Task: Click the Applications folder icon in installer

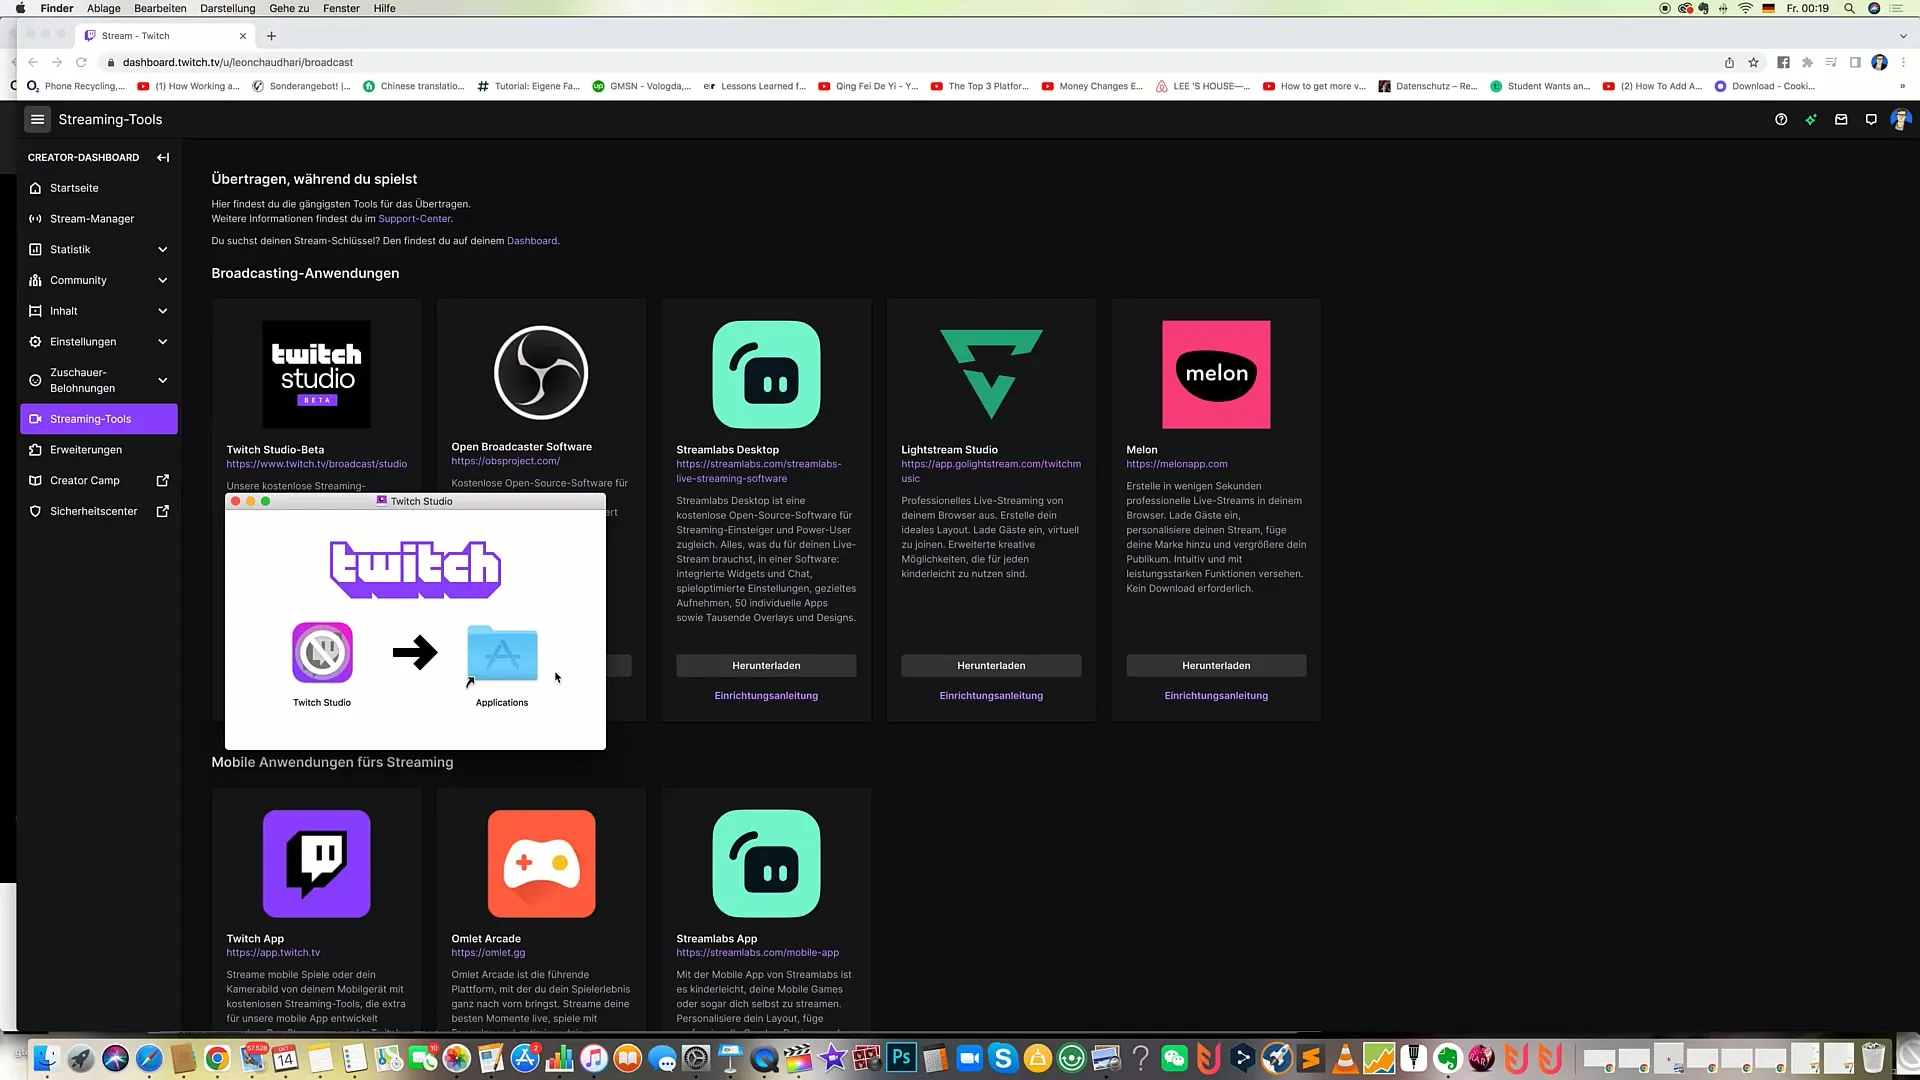Action: click(502, 653)
